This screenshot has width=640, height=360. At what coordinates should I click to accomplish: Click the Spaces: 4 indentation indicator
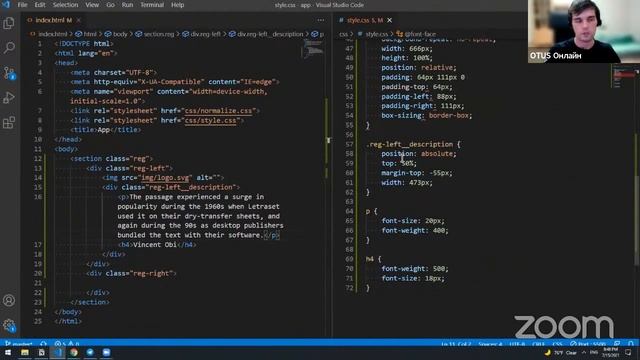490,344
